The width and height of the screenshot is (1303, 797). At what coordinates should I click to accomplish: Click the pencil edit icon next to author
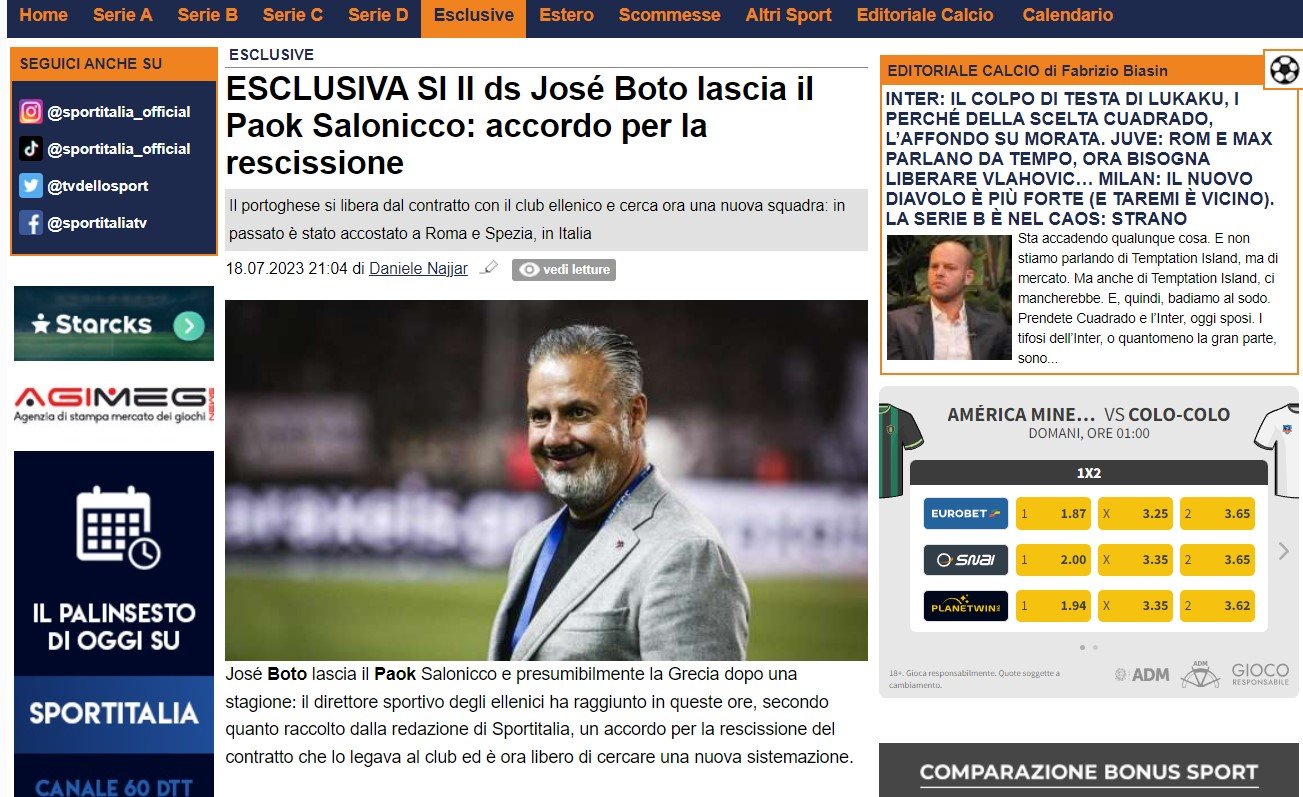point(489,268)
